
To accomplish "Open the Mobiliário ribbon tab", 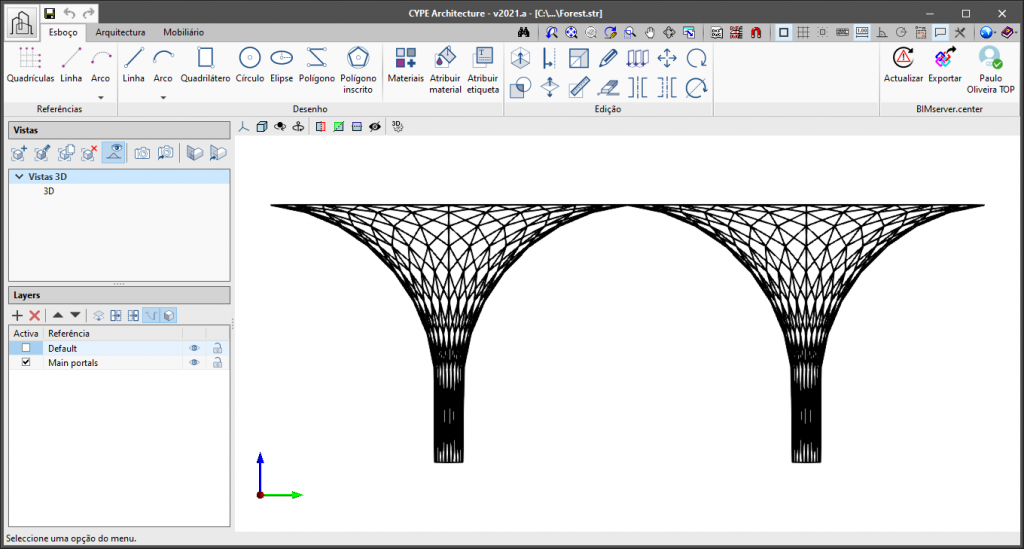I will [183, 32].
